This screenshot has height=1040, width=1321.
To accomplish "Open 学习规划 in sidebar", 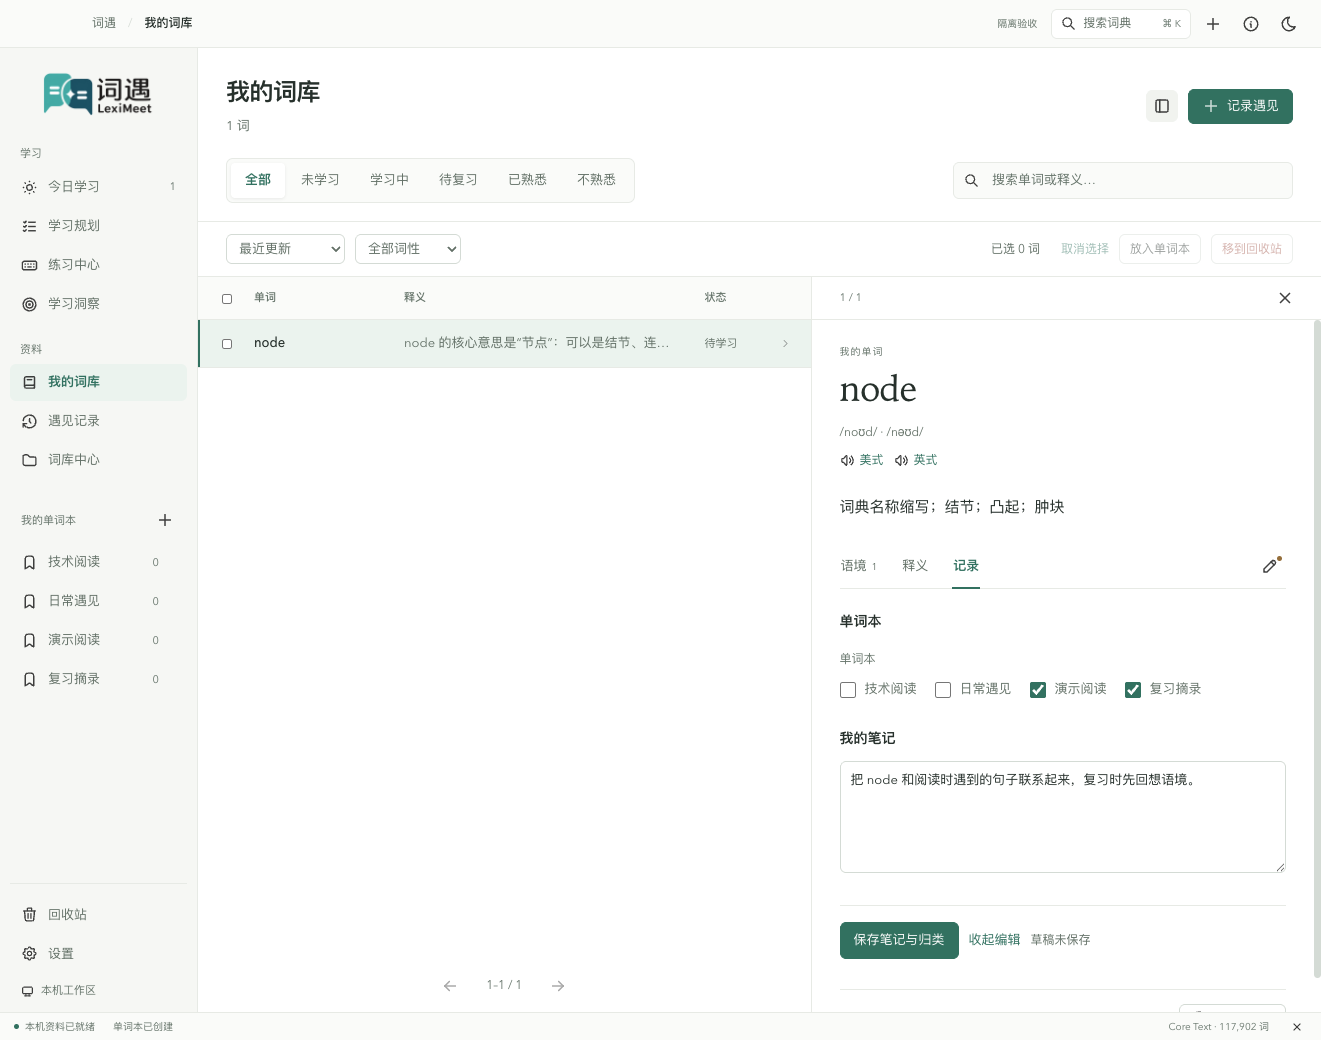I will tap(98, 226).
